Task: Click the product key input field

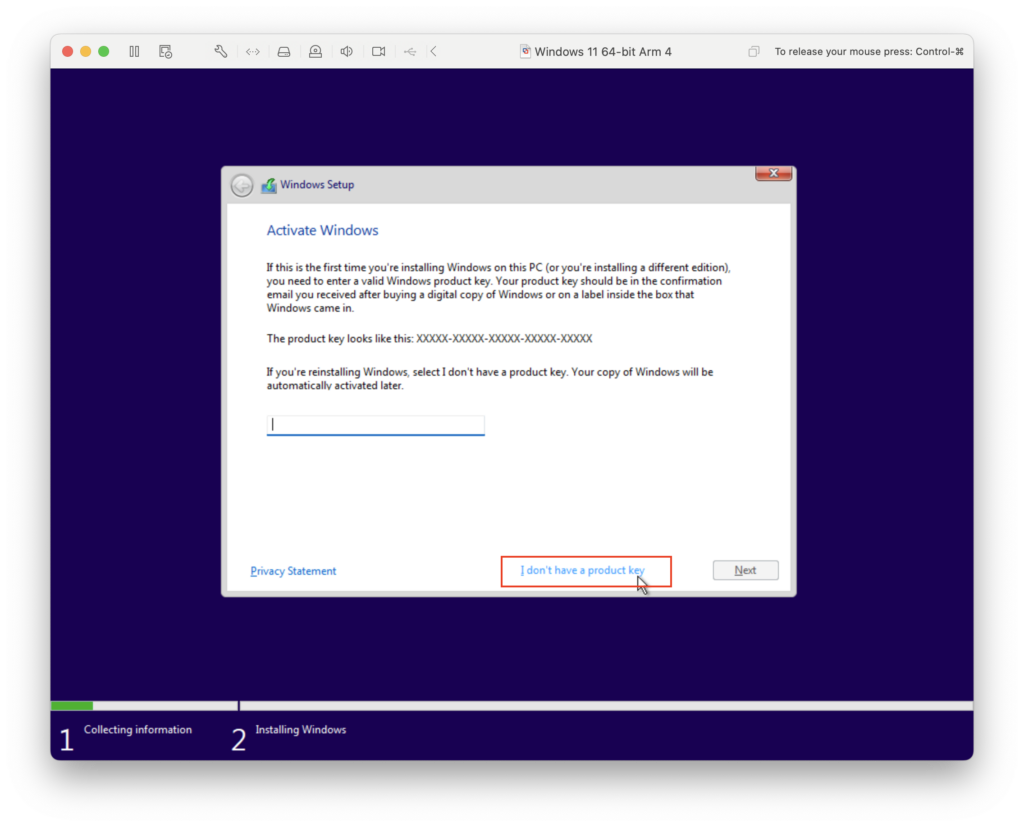Action: pos(376,425)
